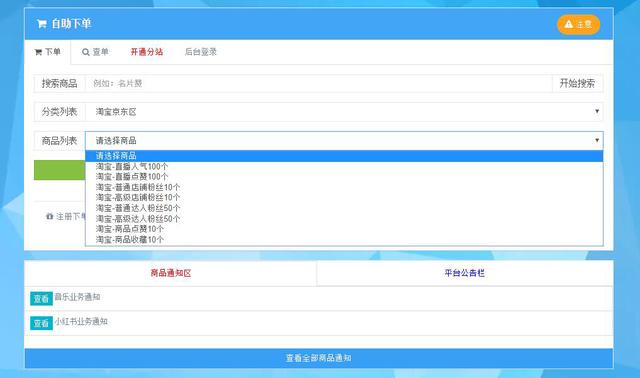
Task: Switch to the 后台登录 tab
Action: (x=201, y=52)
